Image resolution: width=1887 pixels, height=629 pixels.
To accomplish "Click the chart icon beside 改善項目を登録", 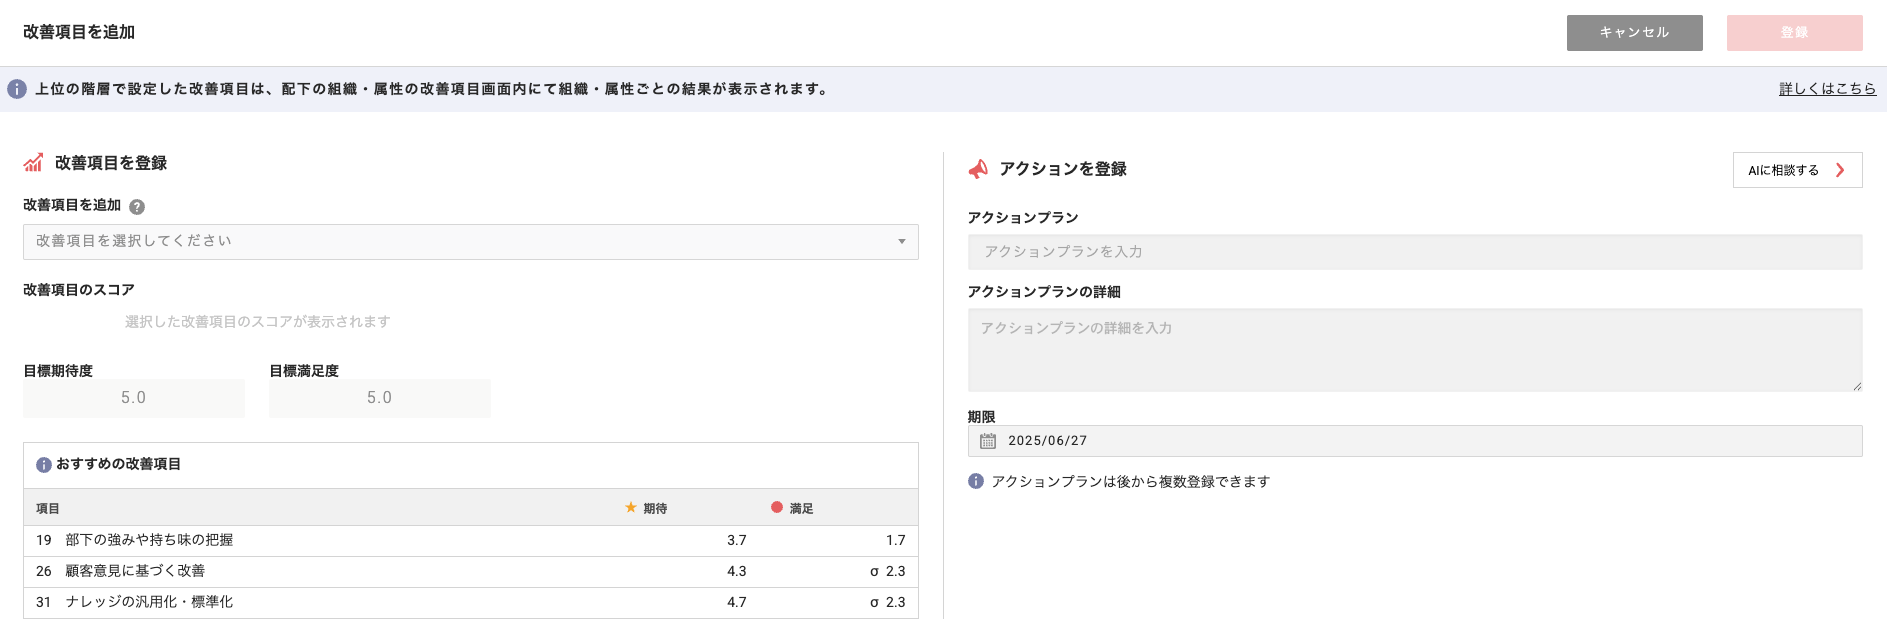I will point(34,163).
